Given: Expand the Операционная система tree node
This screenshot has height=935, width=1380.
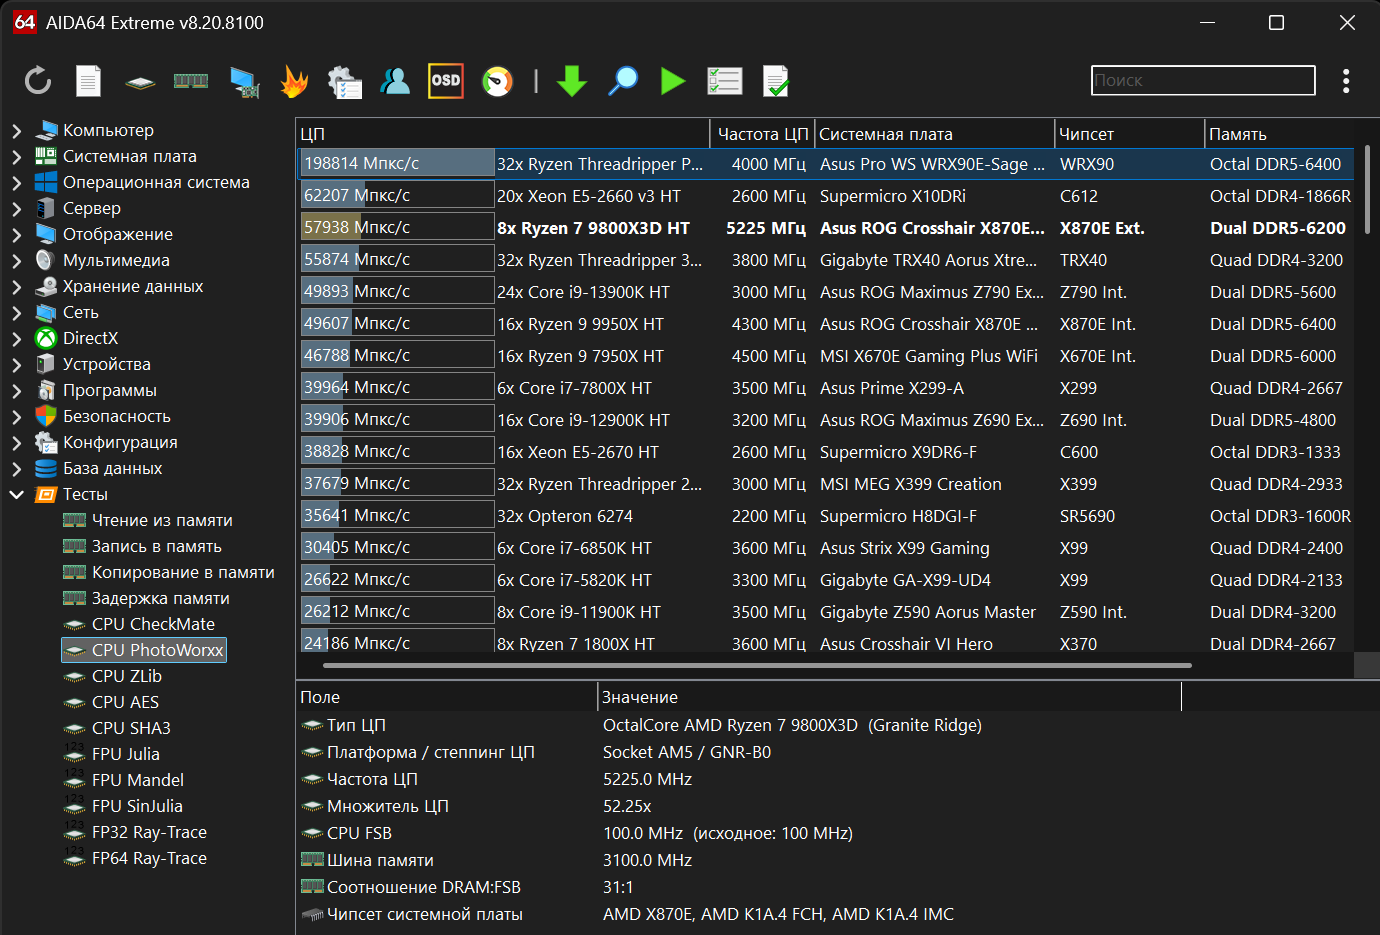Looking at the screenshot, I should 16,182.
